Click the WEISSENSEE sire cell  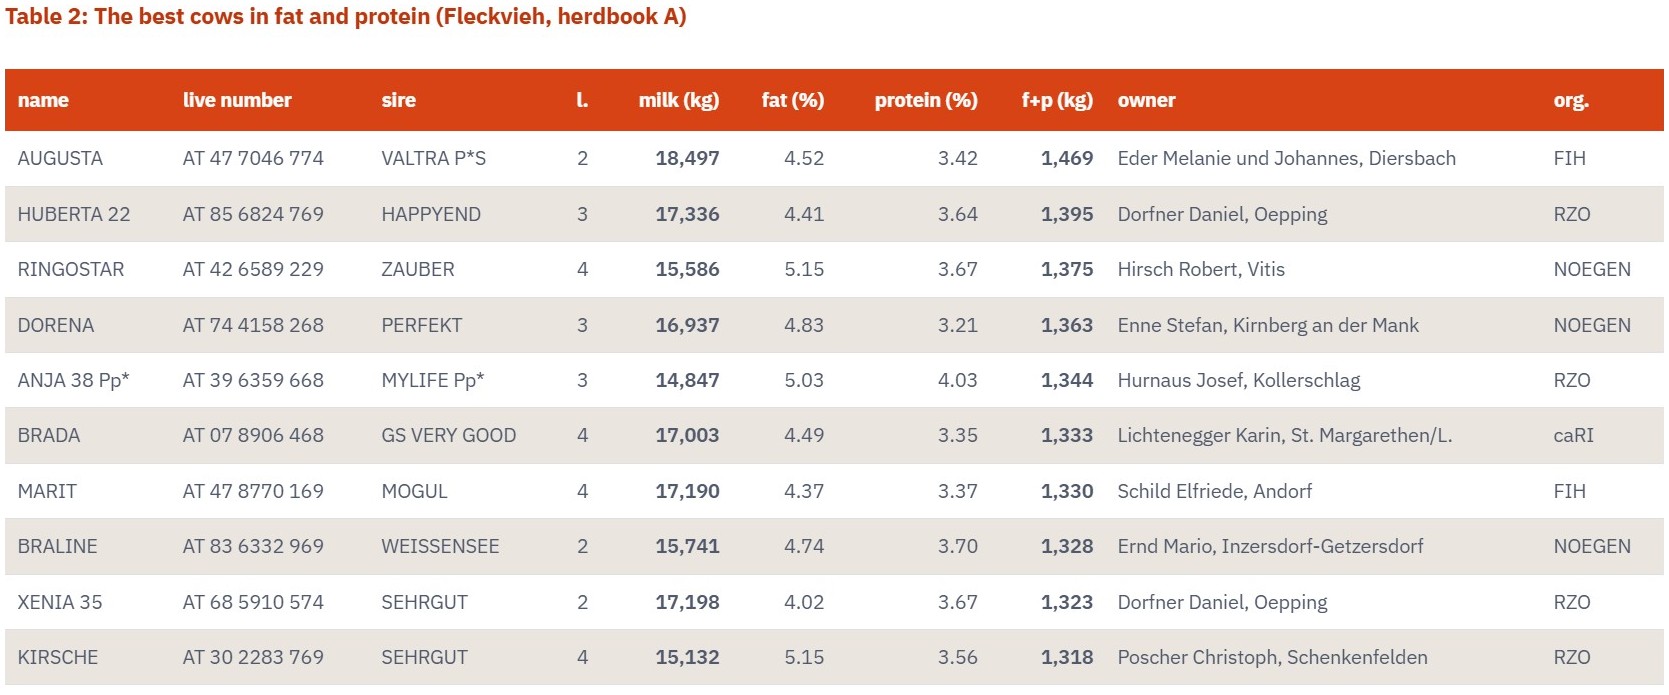[x=440, y=546]
